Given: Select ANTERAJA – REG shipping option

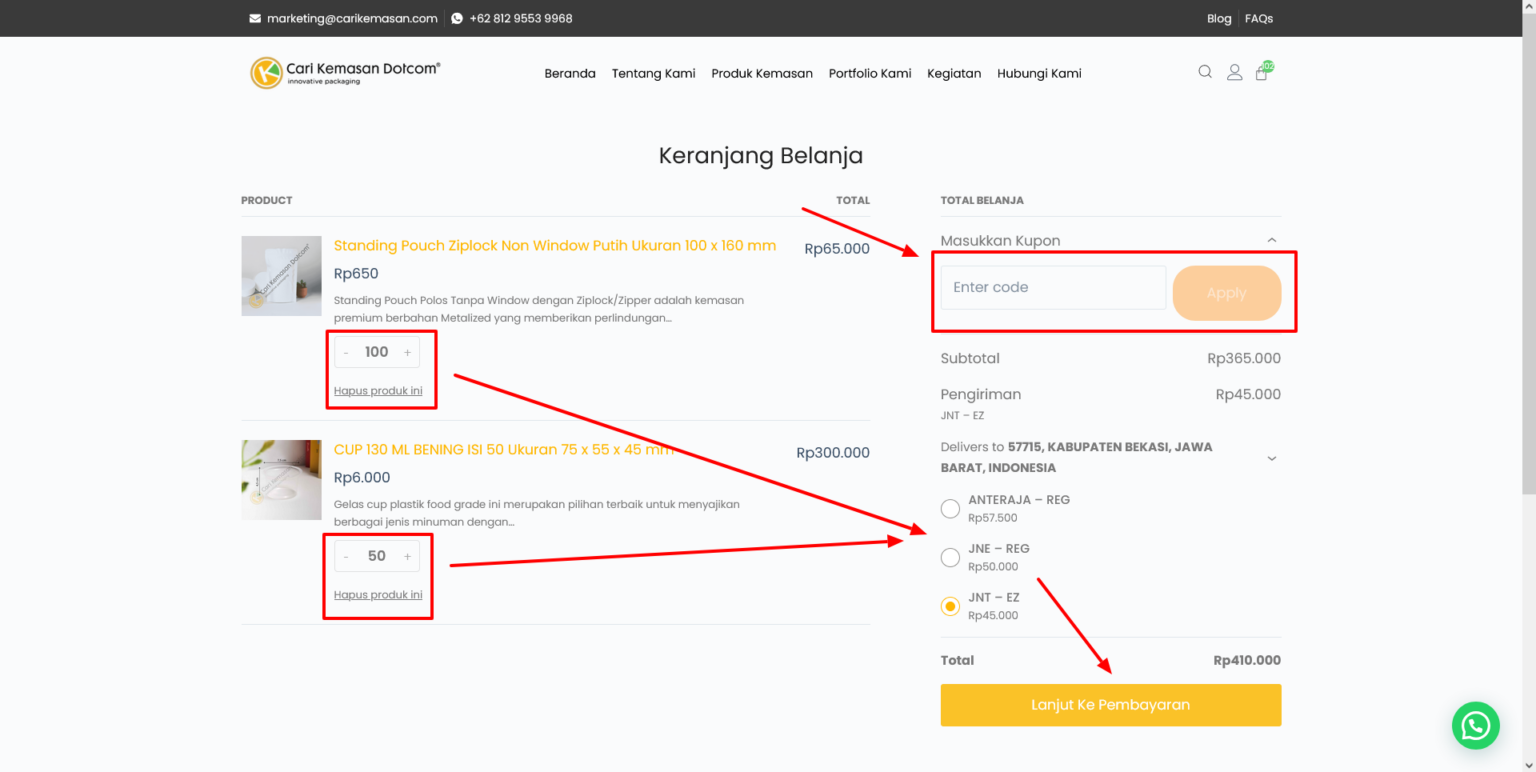Looking at the screenshot, I should point(950,509).
